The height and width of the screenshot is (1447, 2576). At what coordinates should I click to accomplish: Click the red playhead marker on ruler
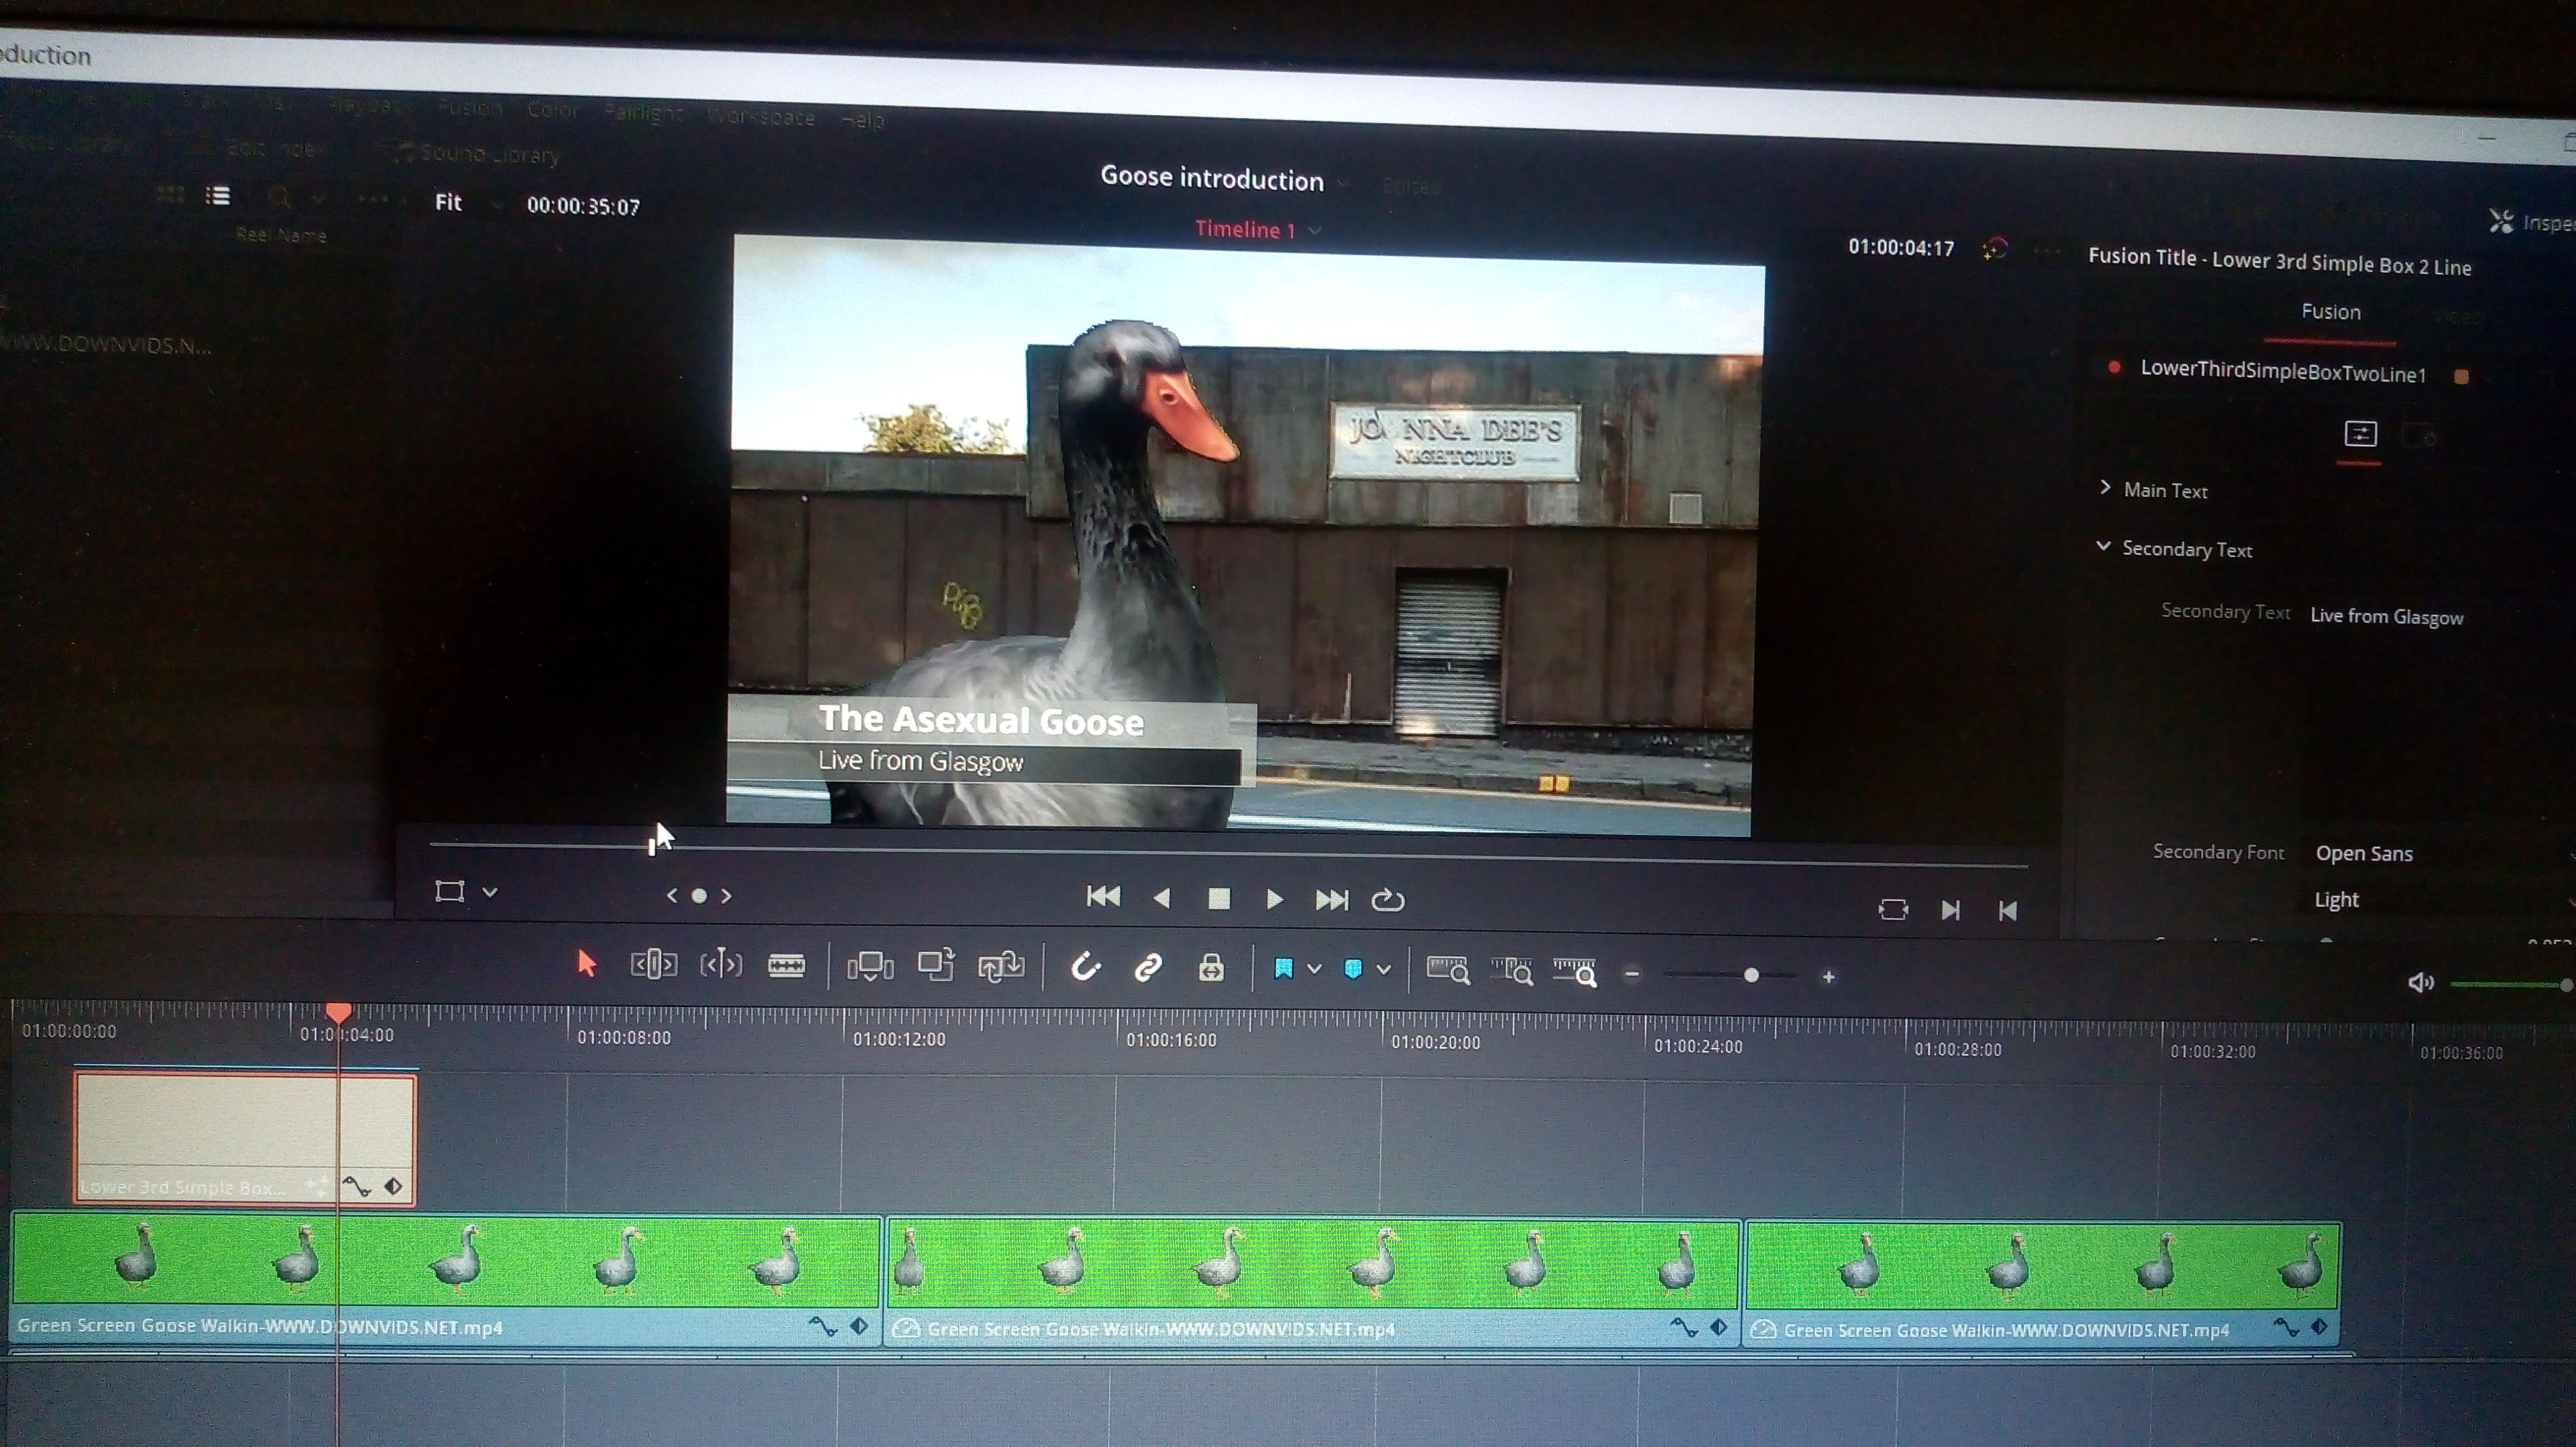point(339,1013)
